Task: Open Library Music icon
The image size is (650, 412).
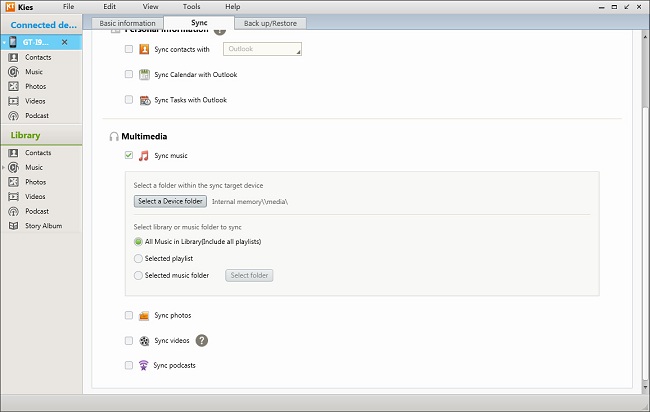Action: pos(14,167)
